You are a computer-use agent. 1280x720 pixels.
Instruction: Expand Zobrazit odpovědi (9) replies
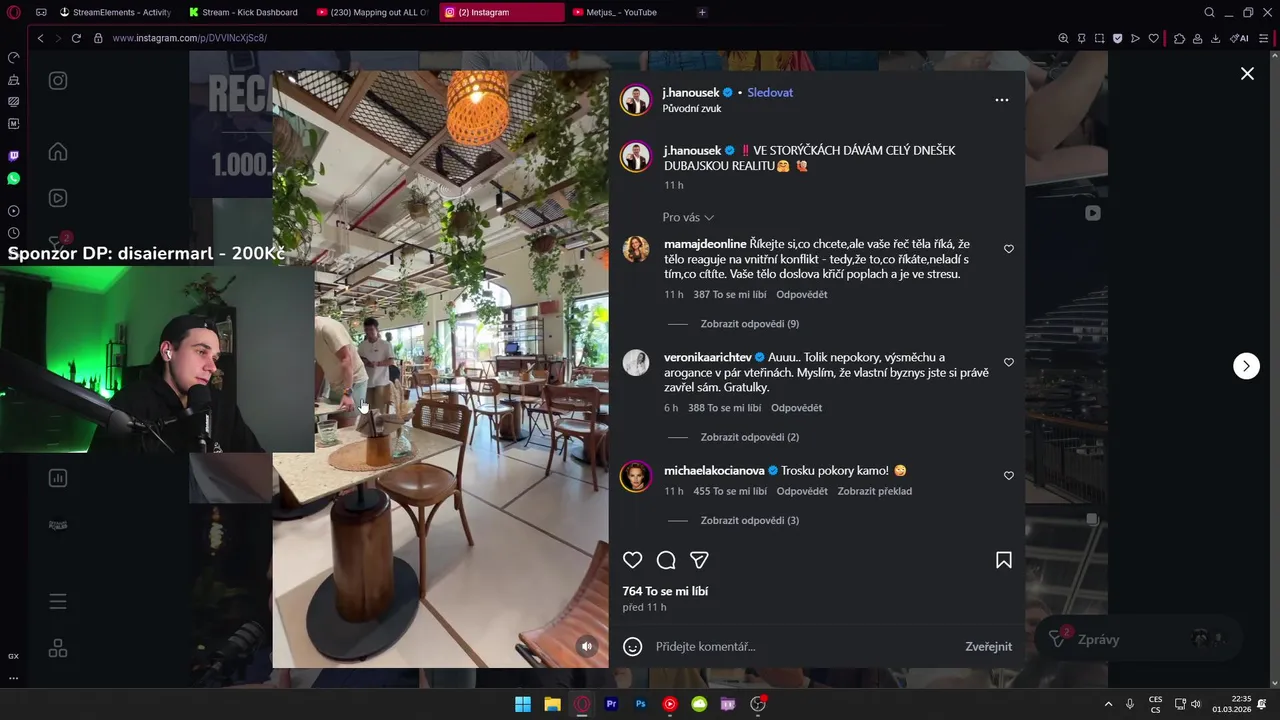750,324
